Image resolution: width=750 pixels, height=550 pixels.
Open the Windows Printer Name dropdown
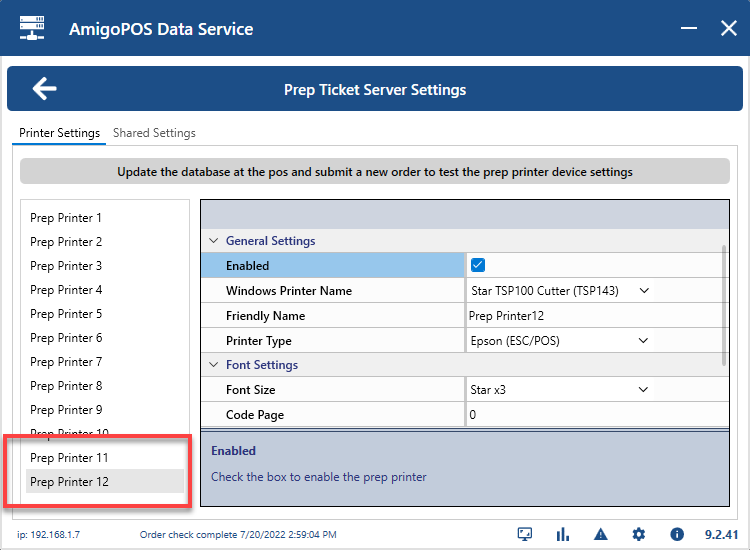point(643,291)
